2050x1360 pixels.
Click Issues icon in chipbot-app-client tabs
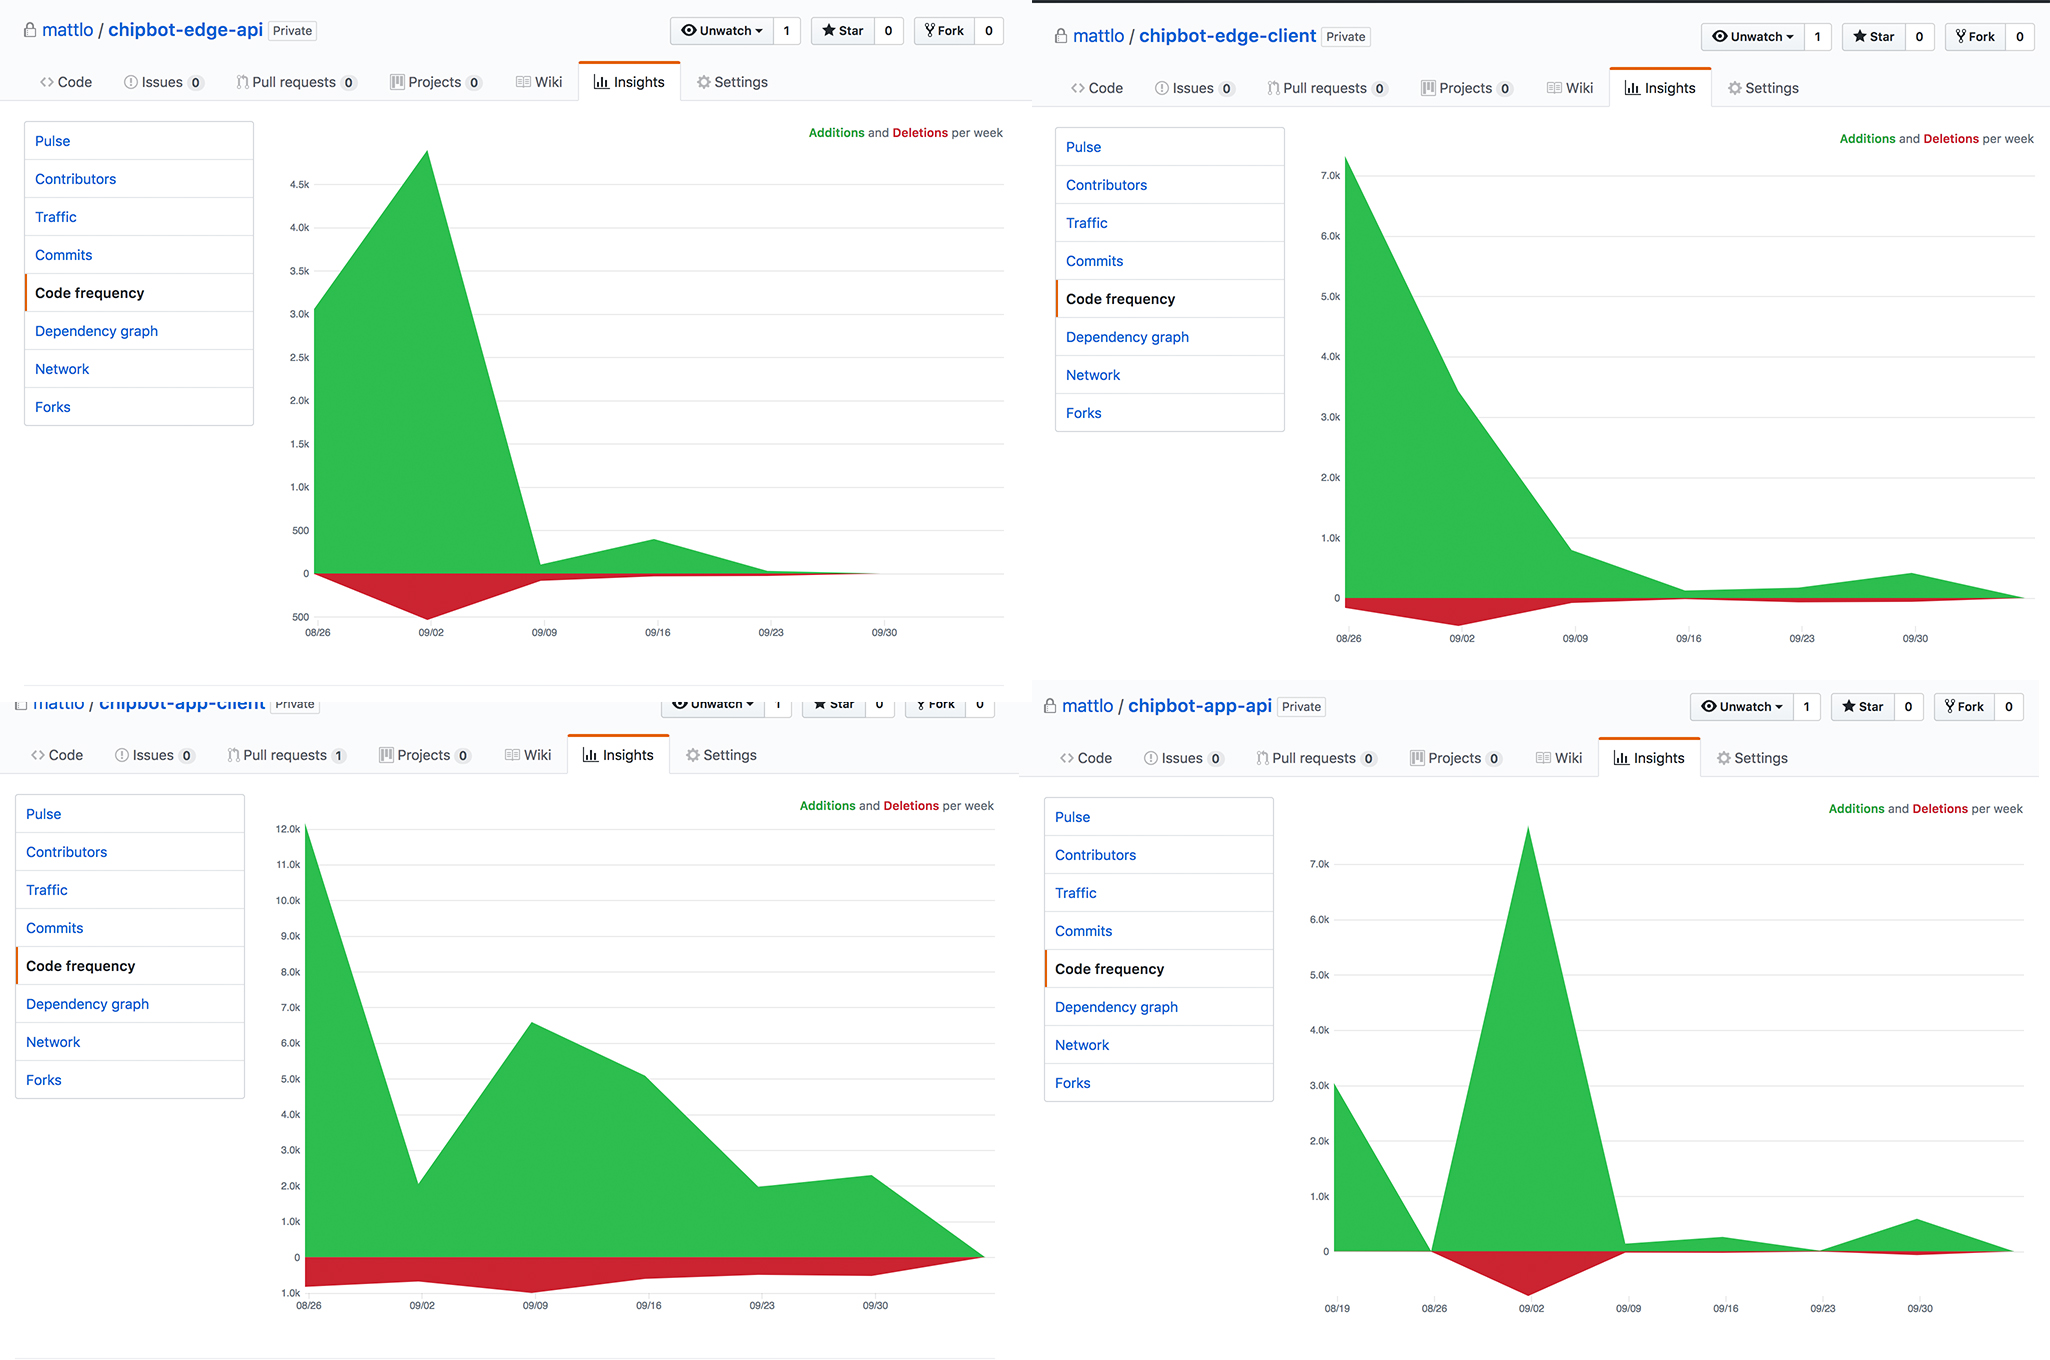coord(122,755)
